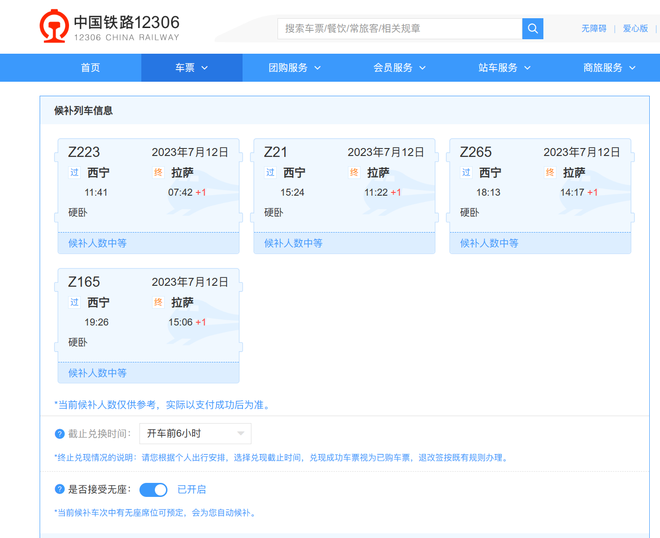Image resolution: width=660 pixels, height=538 pixels.
Task: Go to the 首页 tab
Action: [90, 68]
